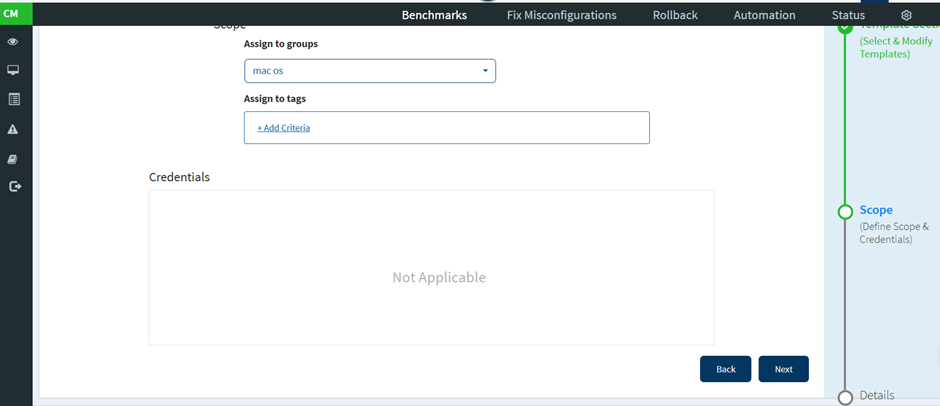The width and height of the screenshot is (940, 406).
Task: Open the monitor devices sidebar icon
Action: 13,70
